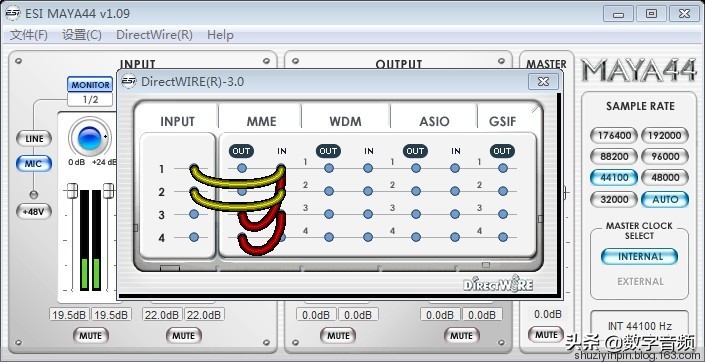The height and width of the screenshot is (362, 705).
Task: Click ESI logo icon in DirectWIRE title bar
Action: click(129, 81)
